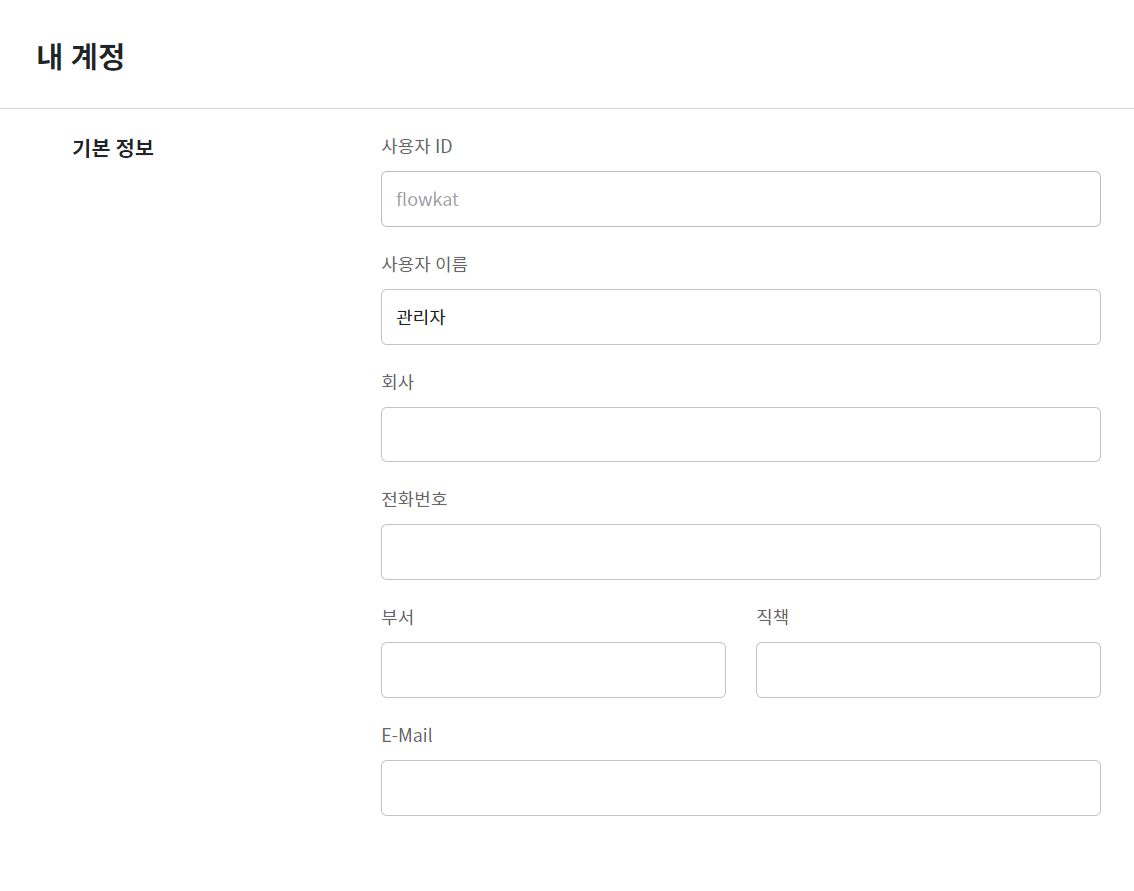
Task: Click the greyed-out flowkat ID text
Action: pyautogui.click(x=427, y=199)
